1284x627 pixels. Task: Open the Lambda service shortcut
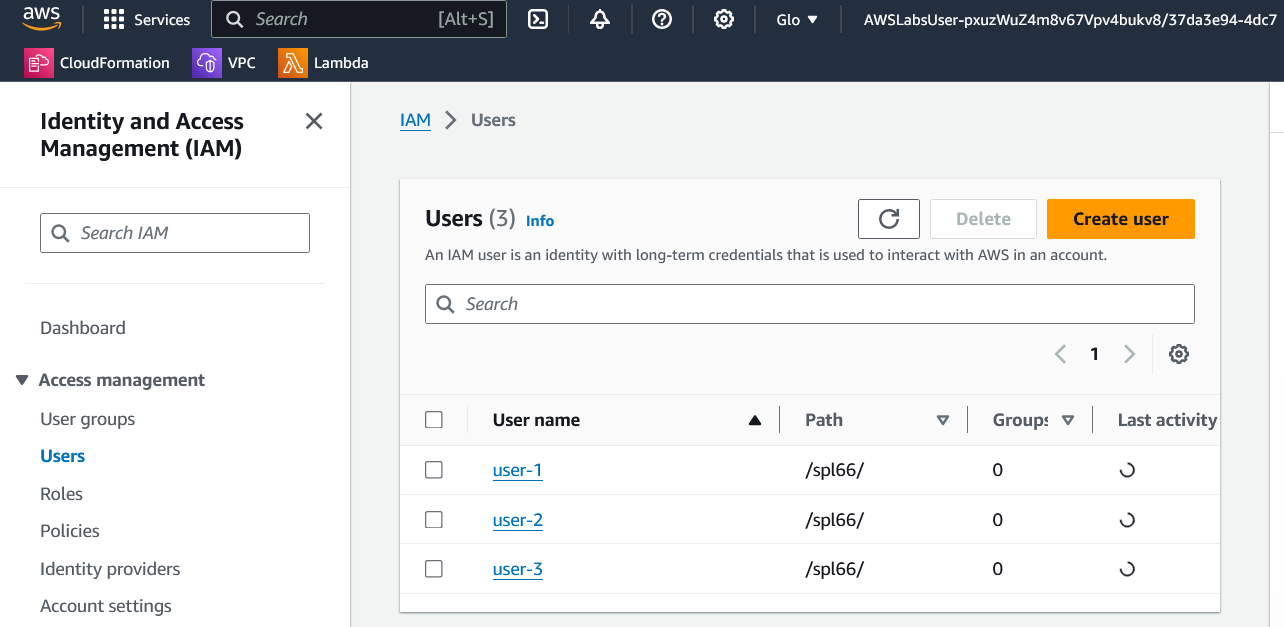[x=323, y=62]
